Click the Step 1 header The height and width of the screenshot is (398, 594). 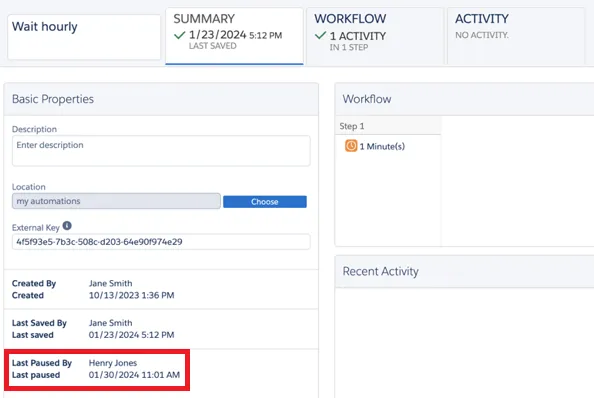pos(388,126)
